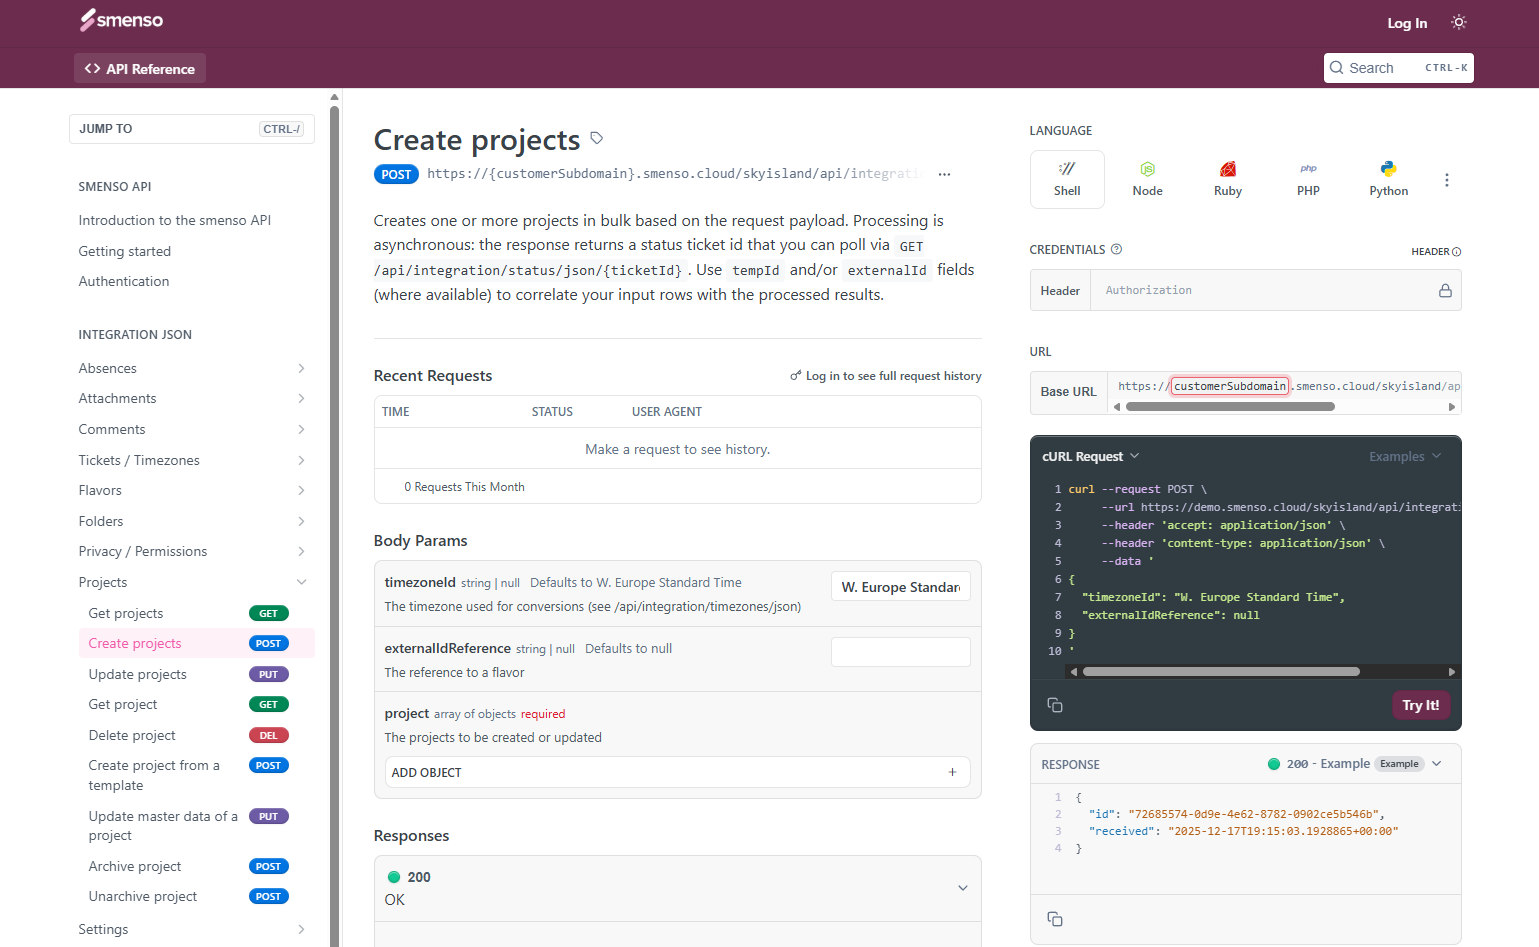Copy the response example with the copy icon
1539x947 pixels.
tap(1054, 919)
